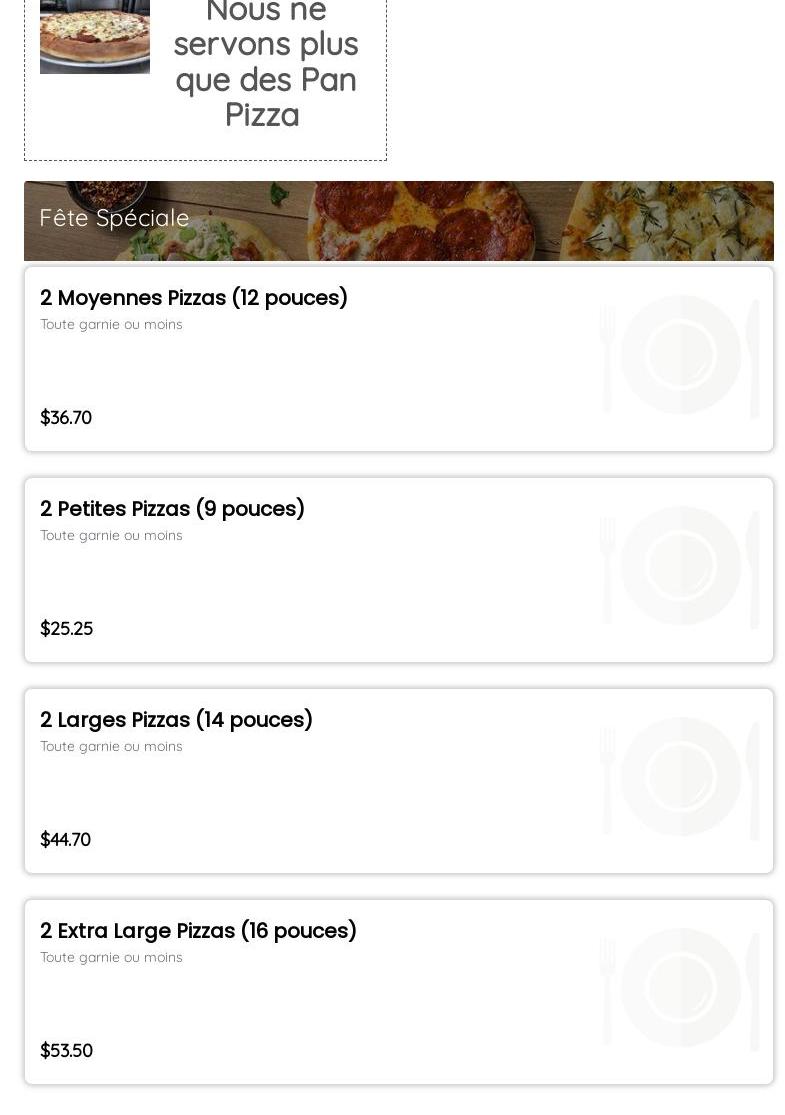Image resolution: width=785 pixels, height=1115 pixels.
Task: Click the plate placeholder icon for 2 Petites Pizzas
Action: 680,566
